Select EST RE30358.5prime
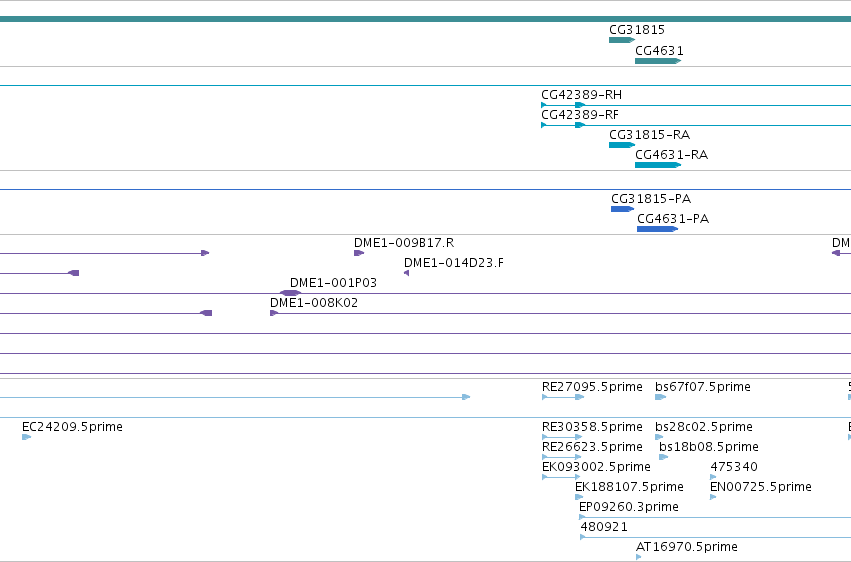The width and height of the screenshot is (851, 562). pos(592,427)
